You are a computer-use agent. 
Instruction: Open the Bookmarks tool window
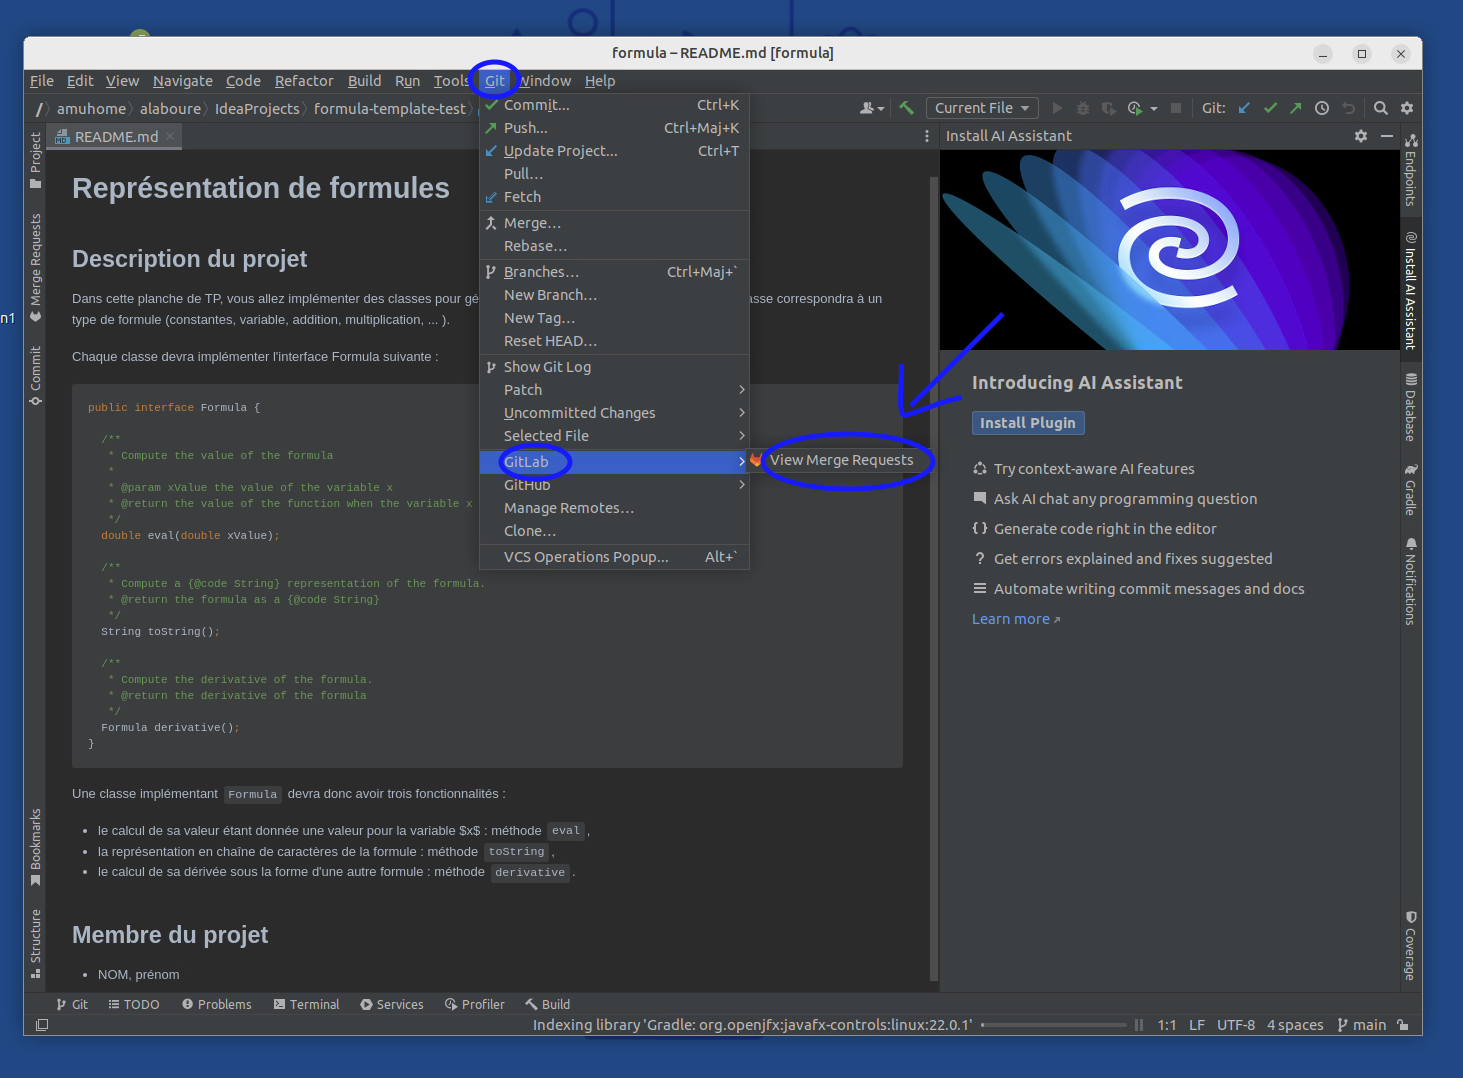point(36,847)
